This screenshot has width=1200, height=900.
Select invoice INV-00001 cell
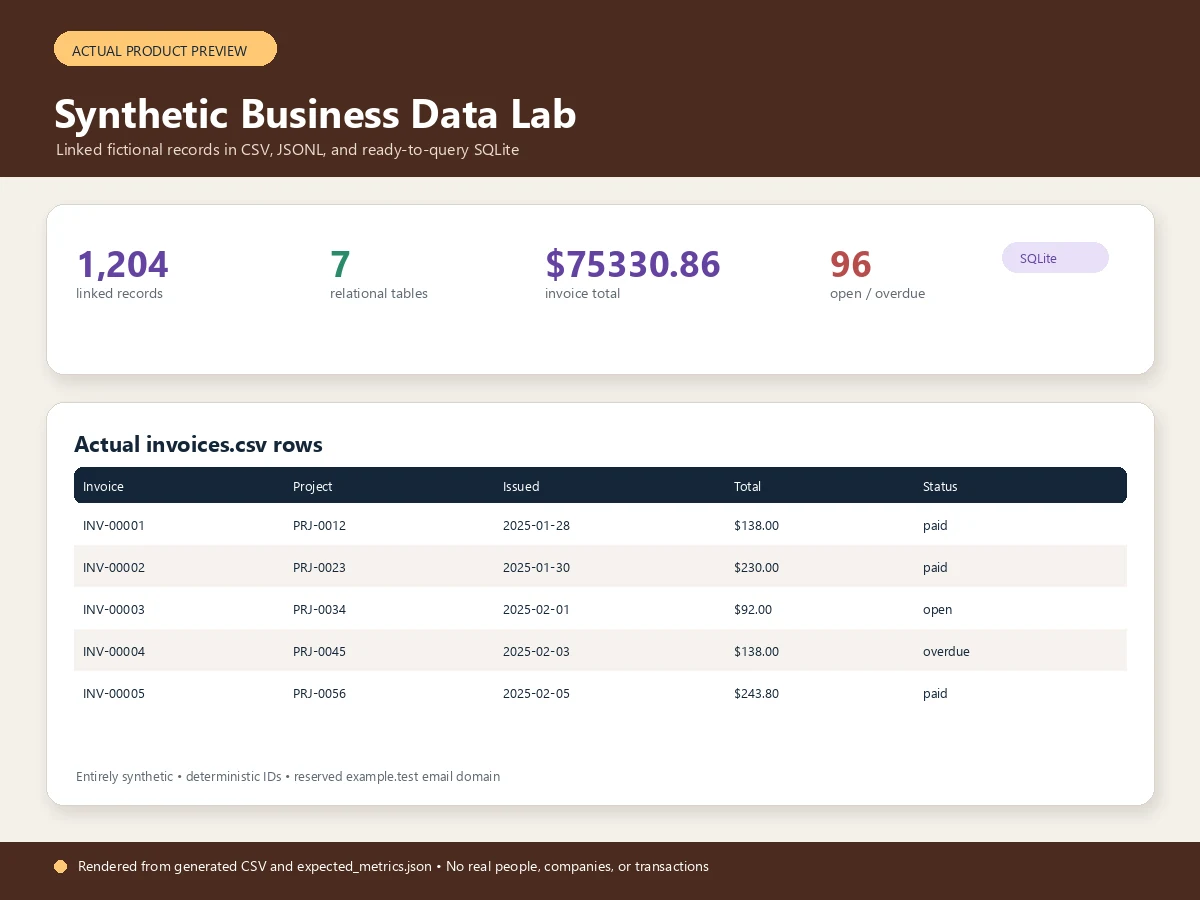tap(114, 525)
